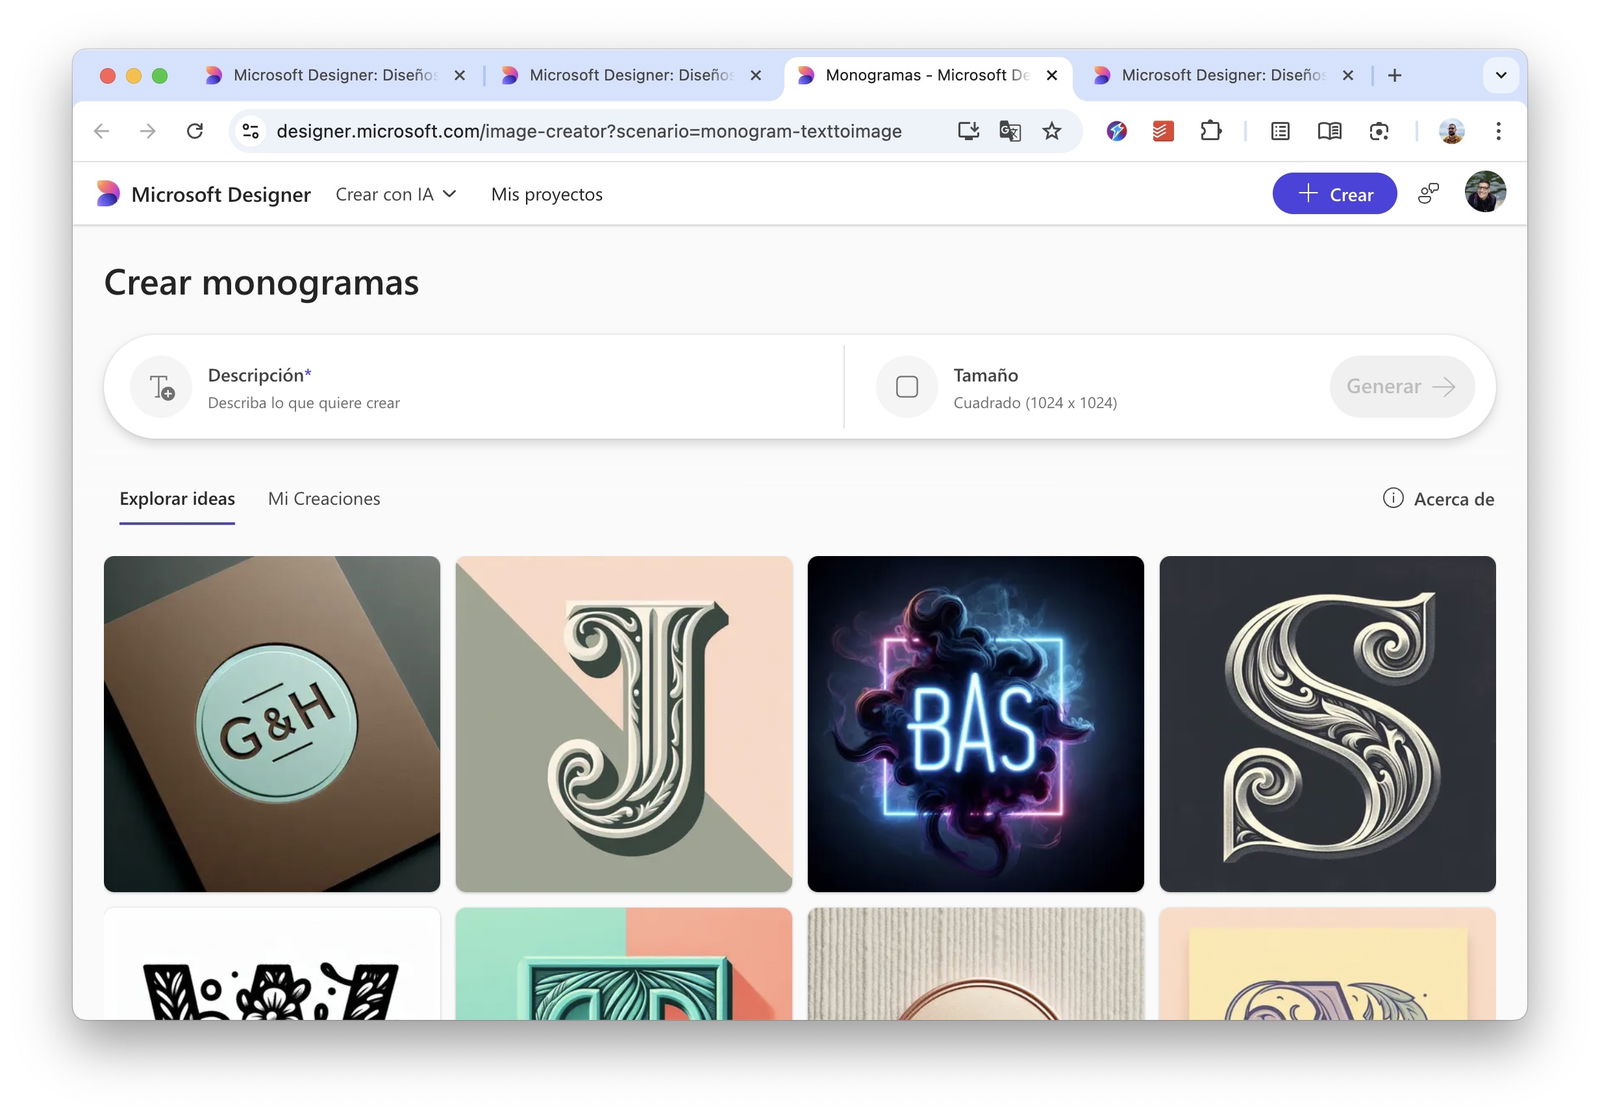Viewport: 1600px width, 1116px height.
Task: Click the Microsoft Designer logo
Action: pyautogui.click(x=108, y=194)
